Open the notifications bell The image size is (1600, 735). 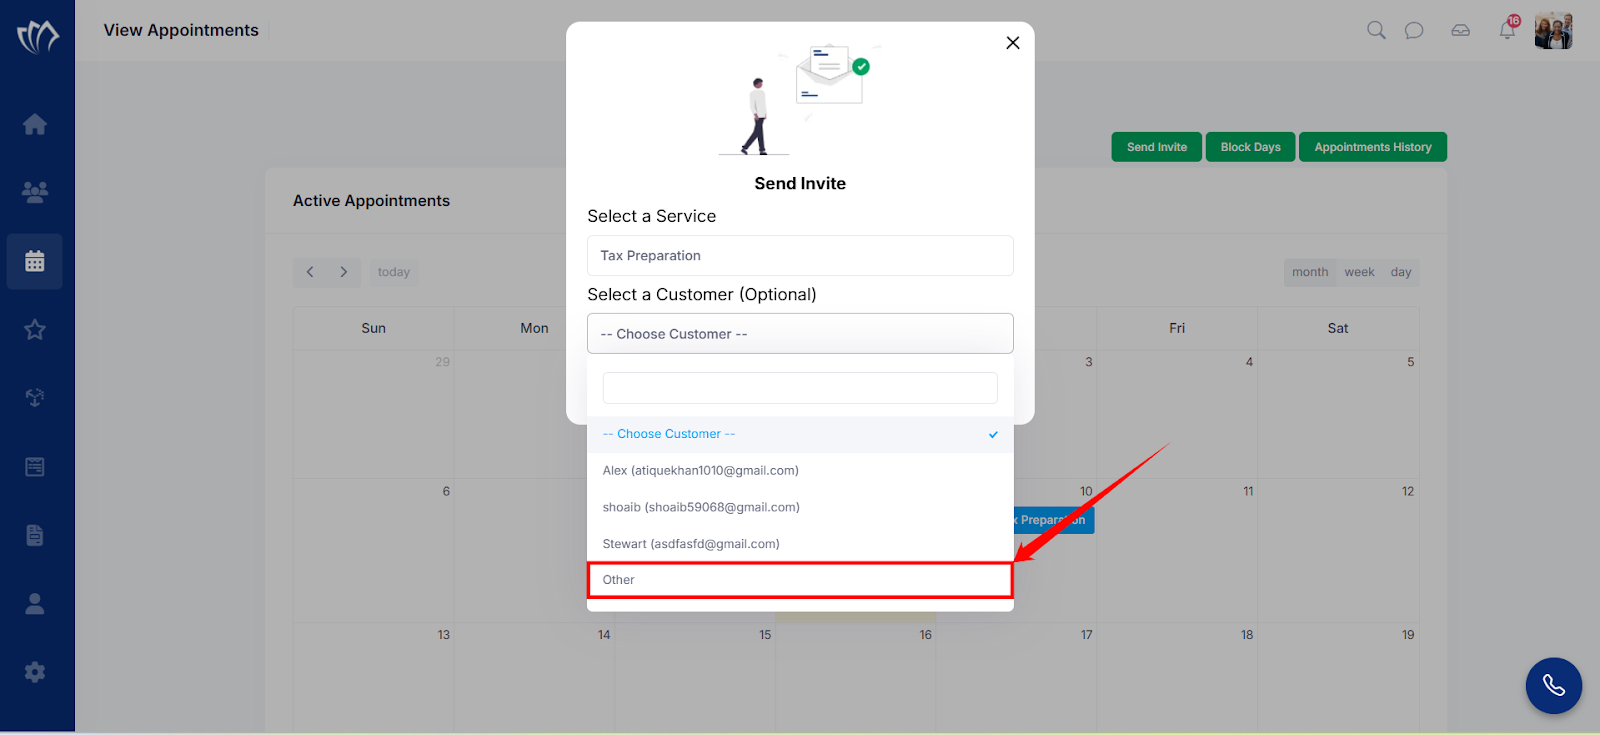1507,30
